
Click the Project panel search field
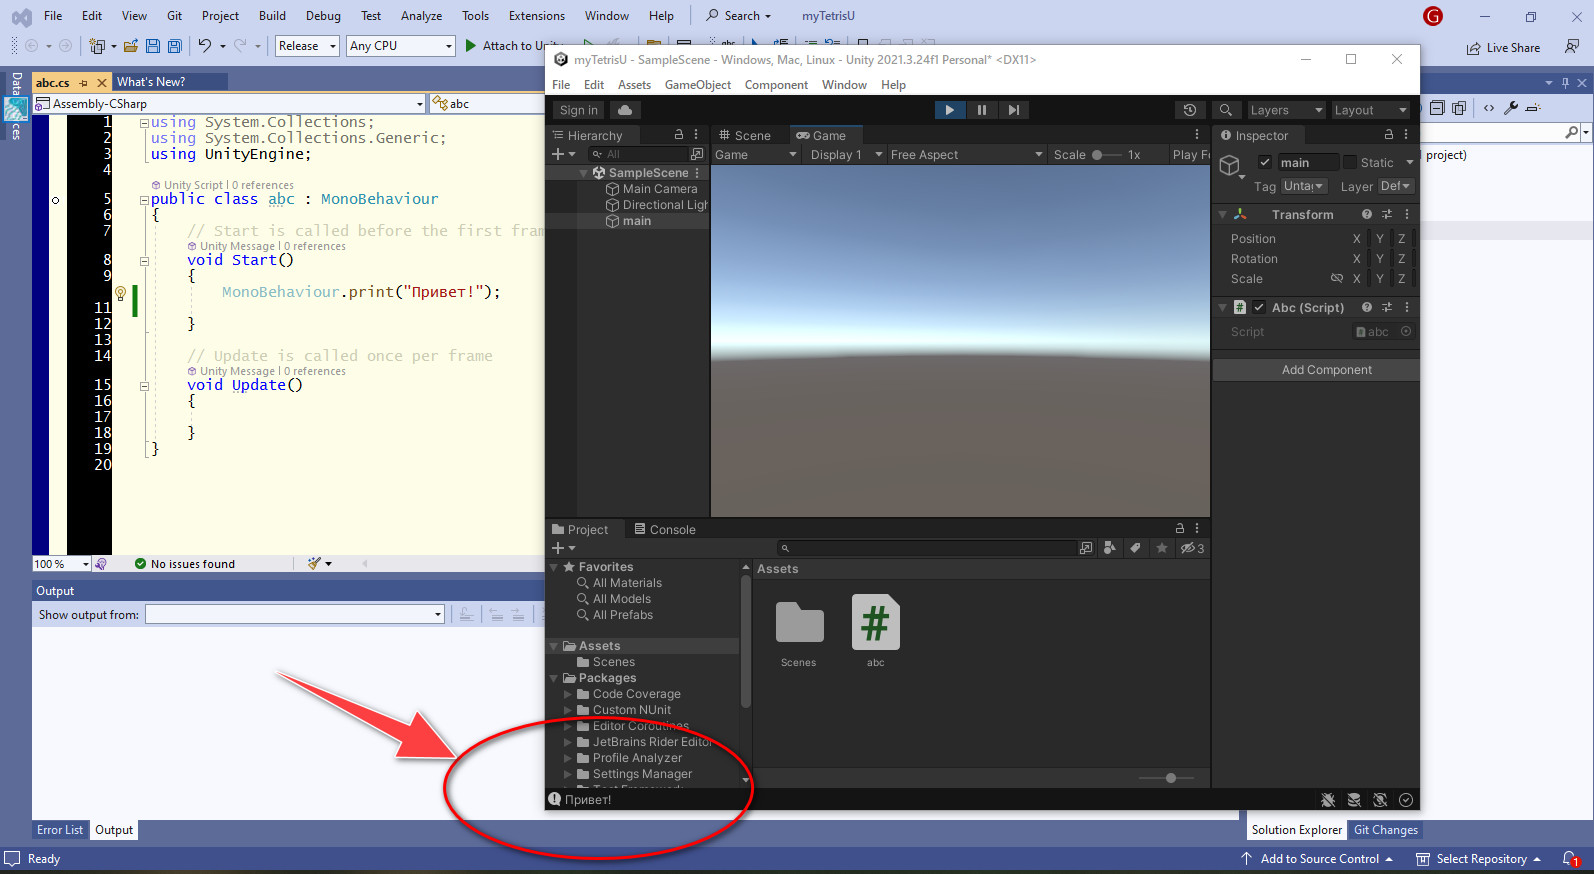pos(927,548)
